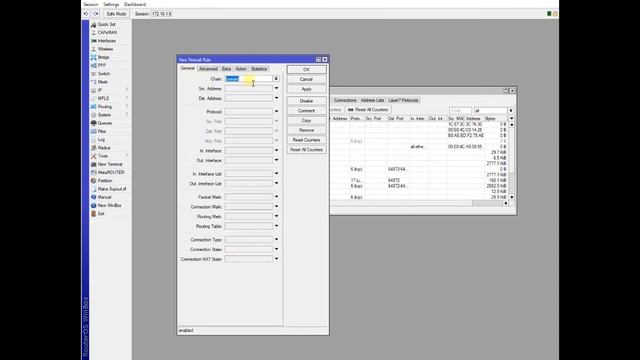Expand the Connection NAT State field
The width and height of the screenshot is (640, 360).
point(276,259)
